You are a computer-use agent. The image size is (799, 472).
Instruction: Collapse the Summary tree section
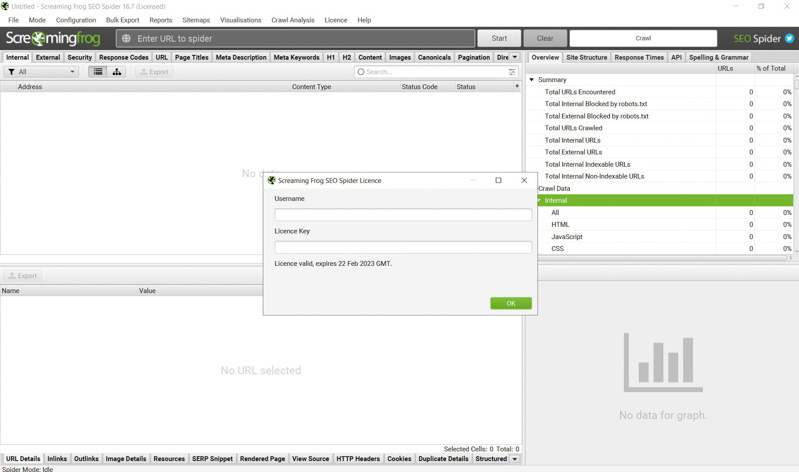click(532, 80)
